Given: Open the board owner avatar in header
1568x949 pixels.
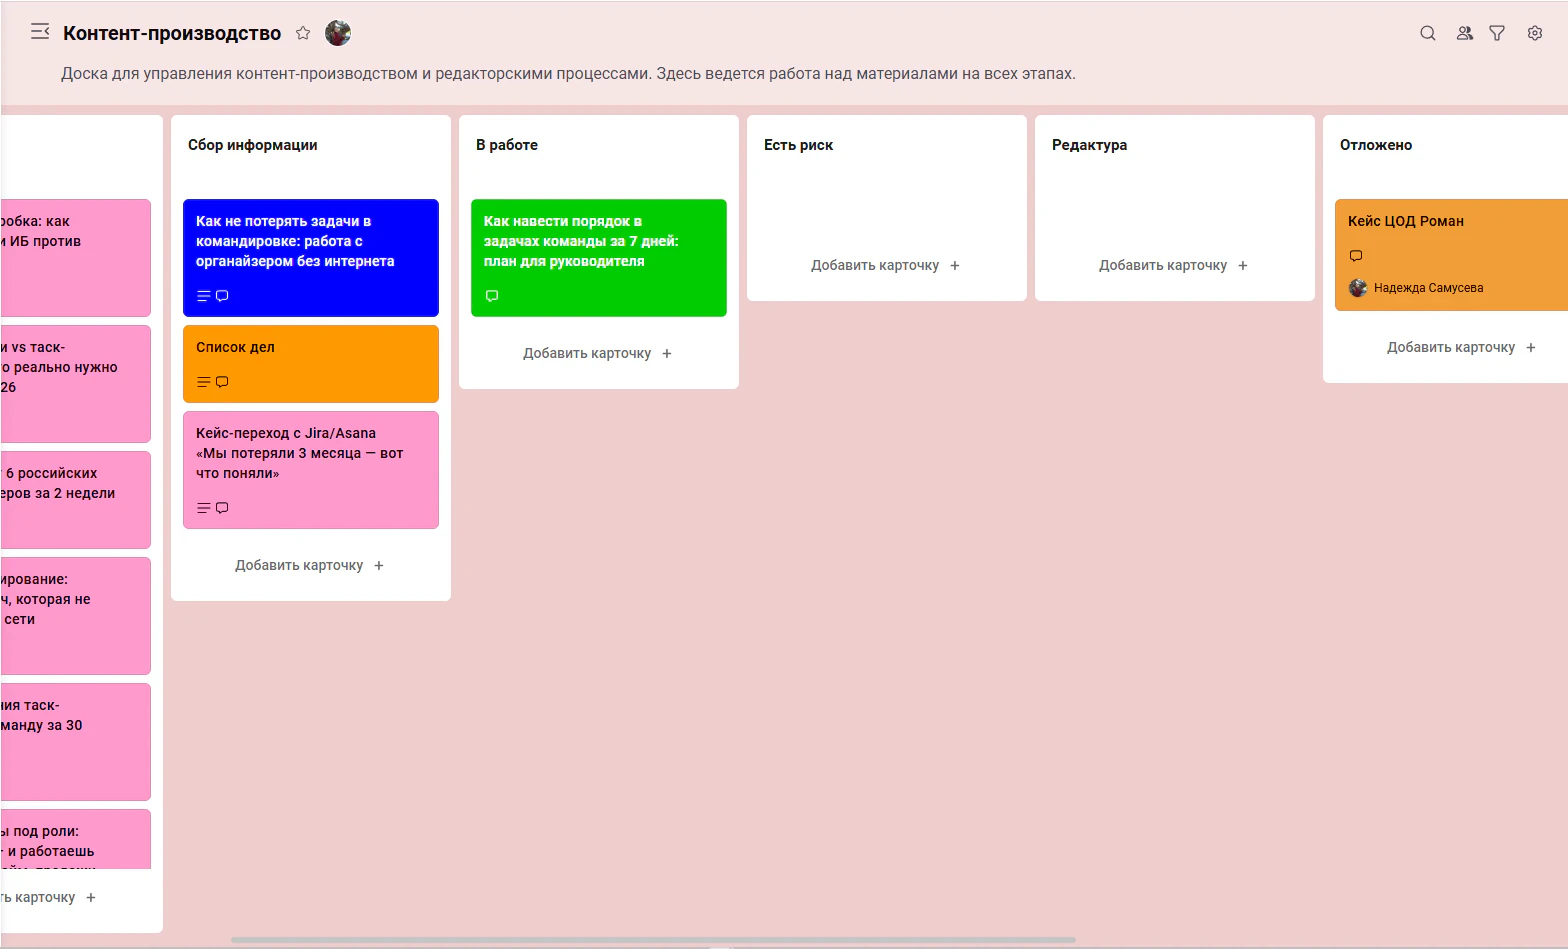Looking at the screenshot, I should 338,33.
